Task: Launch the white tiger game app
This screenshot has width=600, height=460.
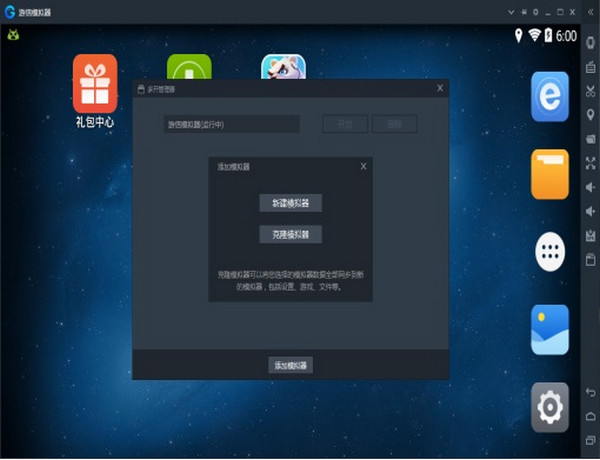Action: [x=283, y=67]
